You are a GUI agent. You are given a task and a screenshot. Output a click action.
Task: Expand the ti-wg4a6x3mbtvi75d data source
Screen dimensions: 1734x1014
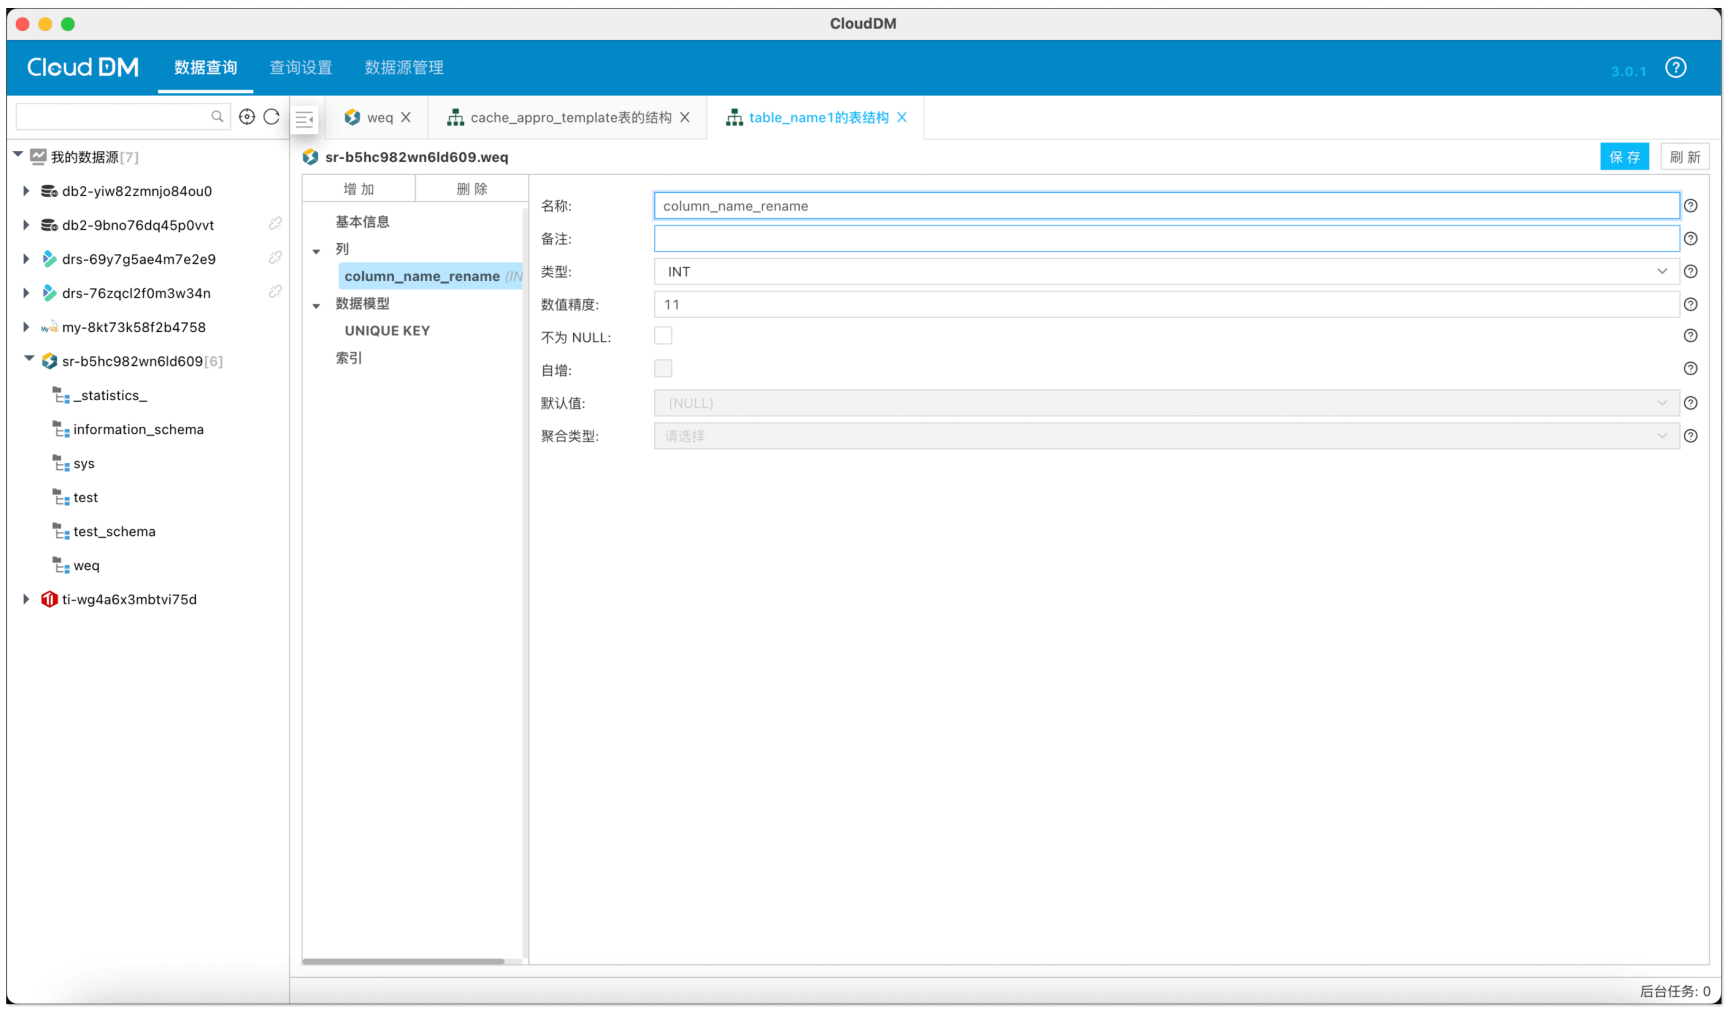(26, 599)
